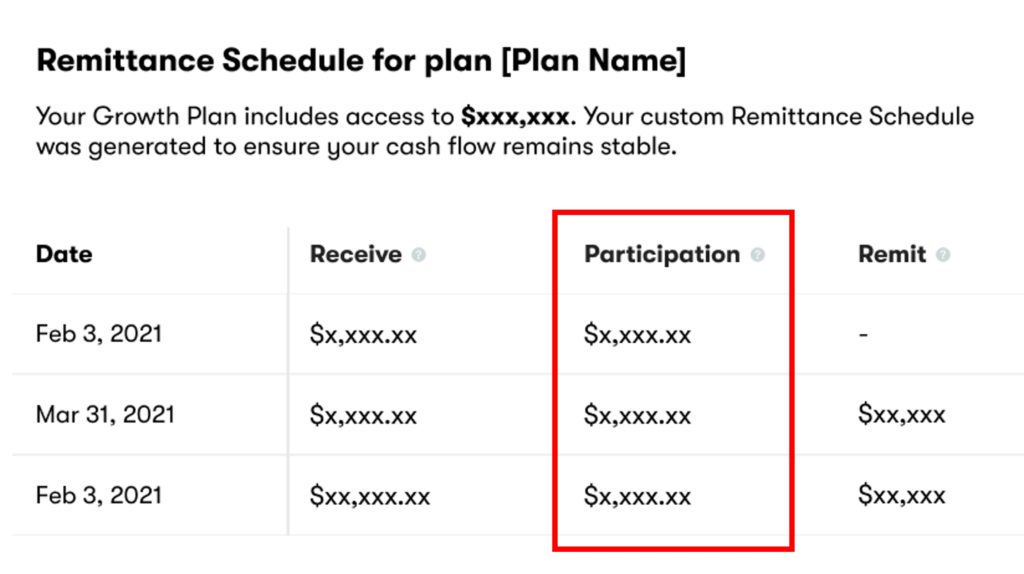This screenshot has height=574, width=1024.
Task: Click the Receive column header text
Action: [x=355, y=254]
